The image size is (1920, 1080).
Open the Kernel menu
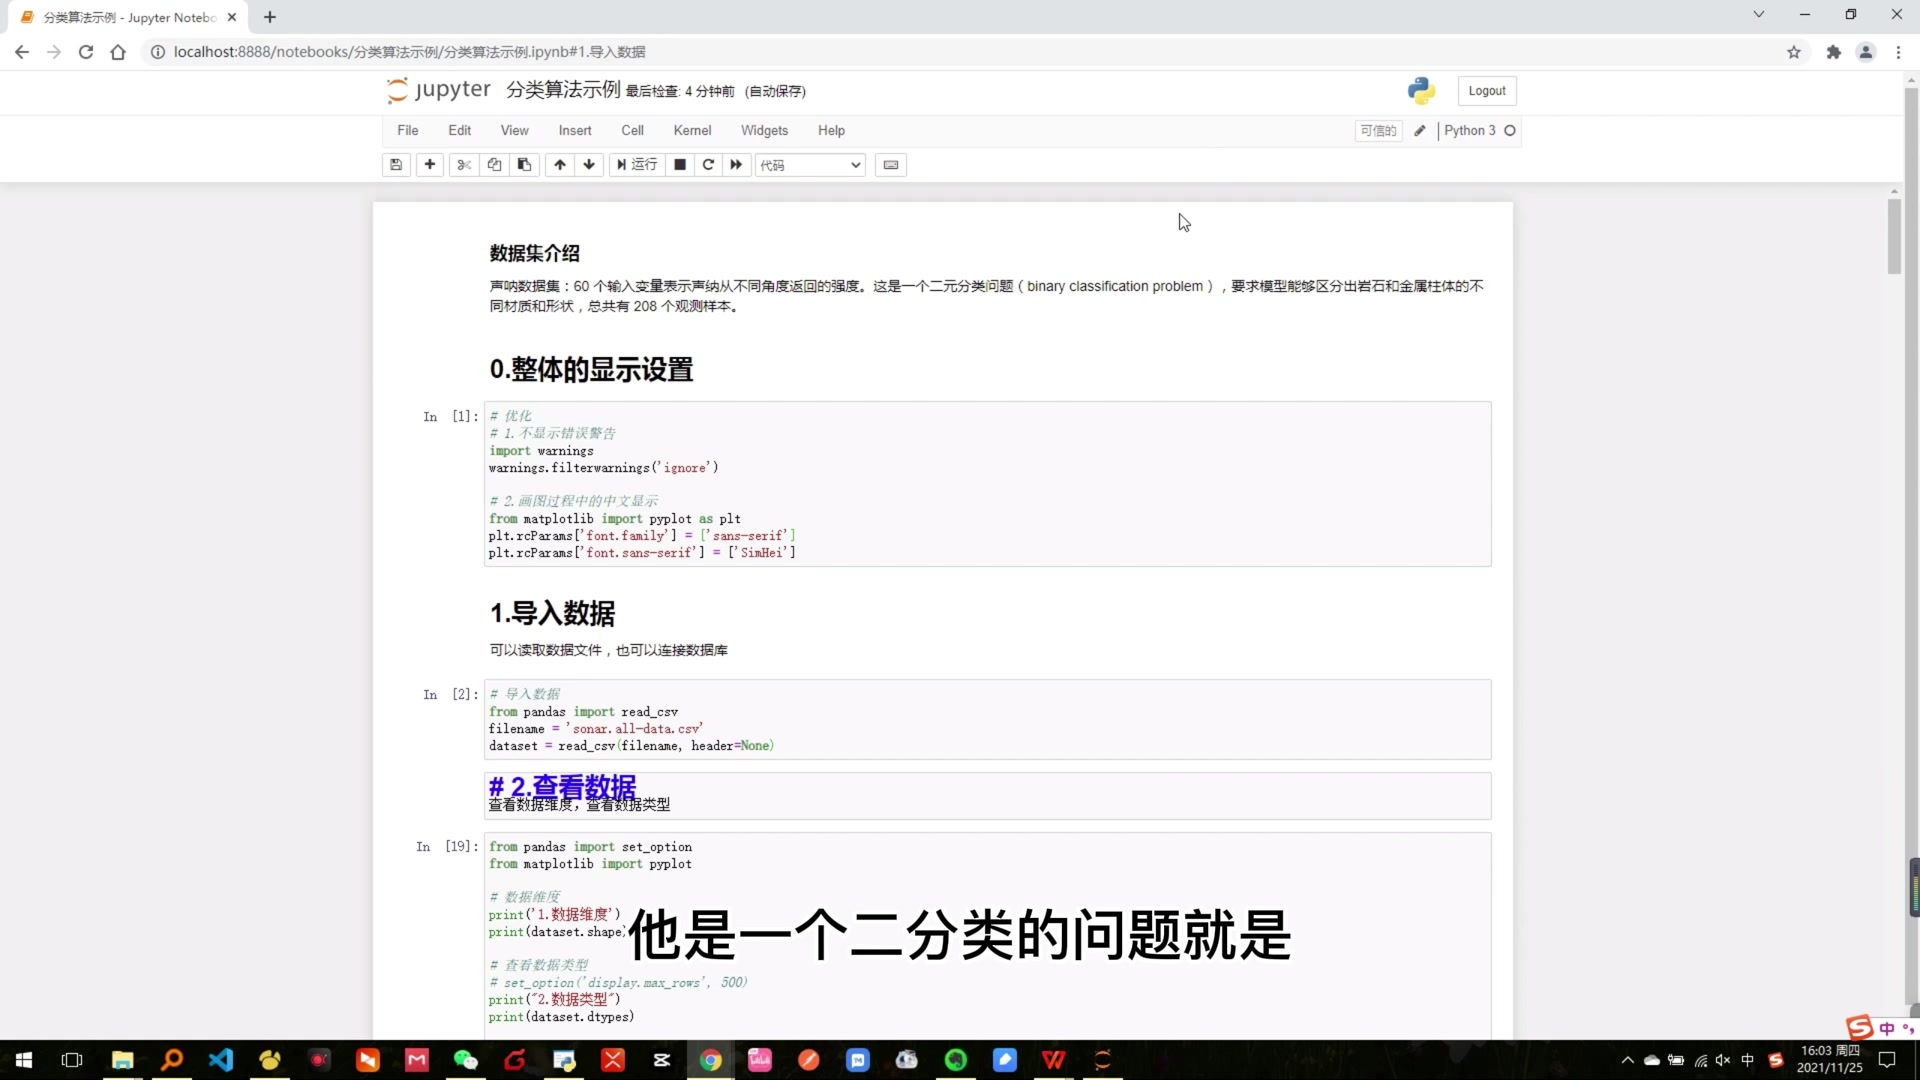692,131
